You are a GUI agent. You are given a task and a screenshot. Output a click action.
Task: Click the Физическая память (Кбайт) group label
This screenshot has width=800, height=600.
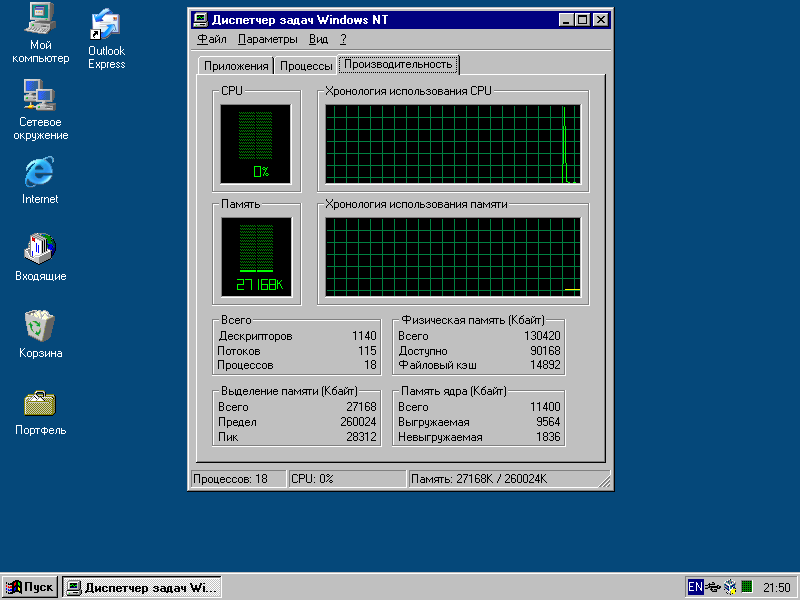(x=473, y=320)
